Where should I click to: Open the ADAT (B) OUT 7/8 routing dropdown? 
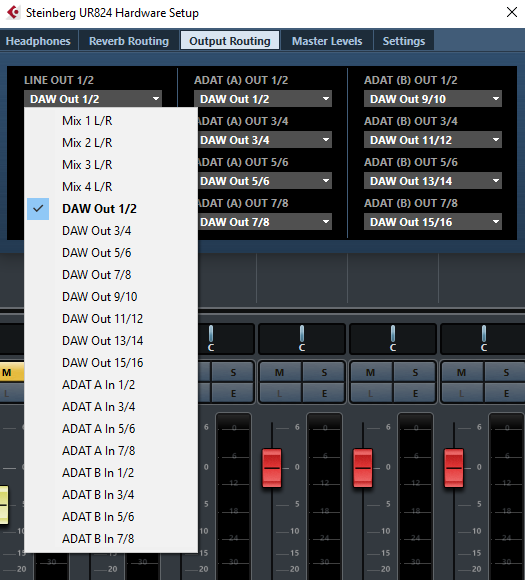point(433,222)
